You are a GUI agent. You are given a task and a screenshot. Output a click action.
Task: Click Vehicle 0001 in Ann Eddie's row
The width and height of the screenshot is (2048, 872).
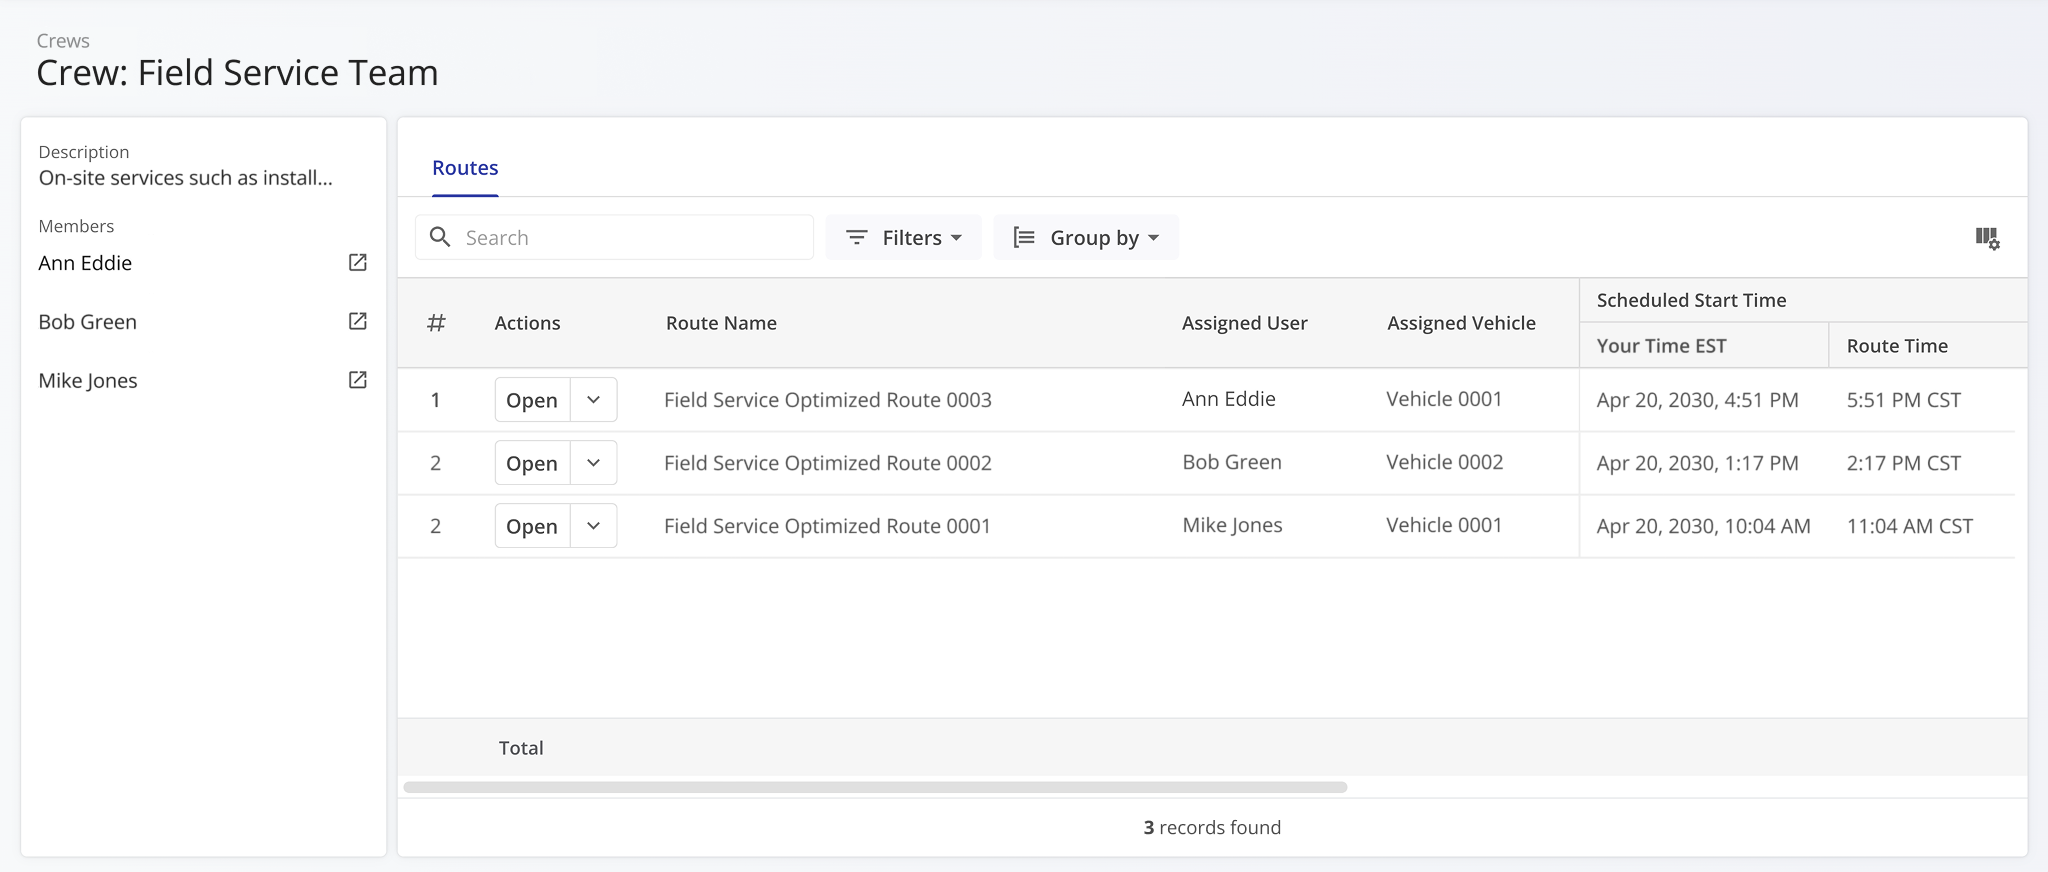pos(1444,399)
